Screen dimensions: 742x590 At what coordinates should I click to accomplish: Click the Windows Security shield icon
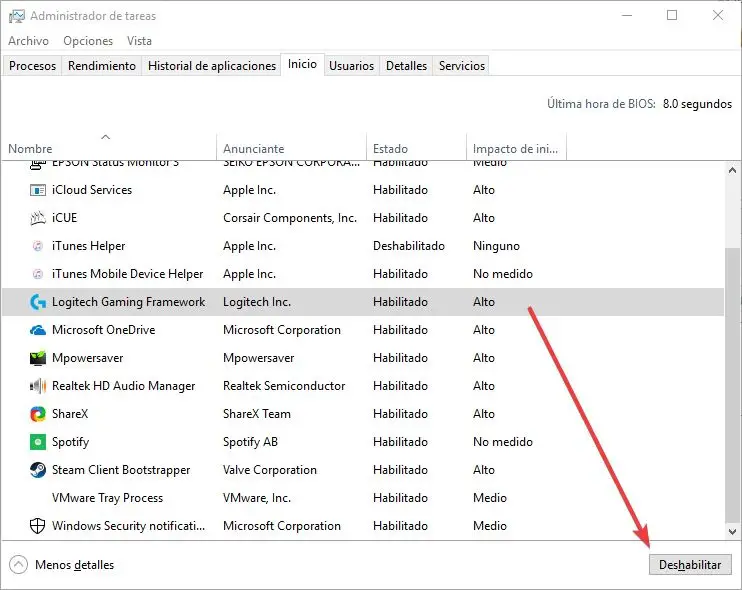[38, 526]
